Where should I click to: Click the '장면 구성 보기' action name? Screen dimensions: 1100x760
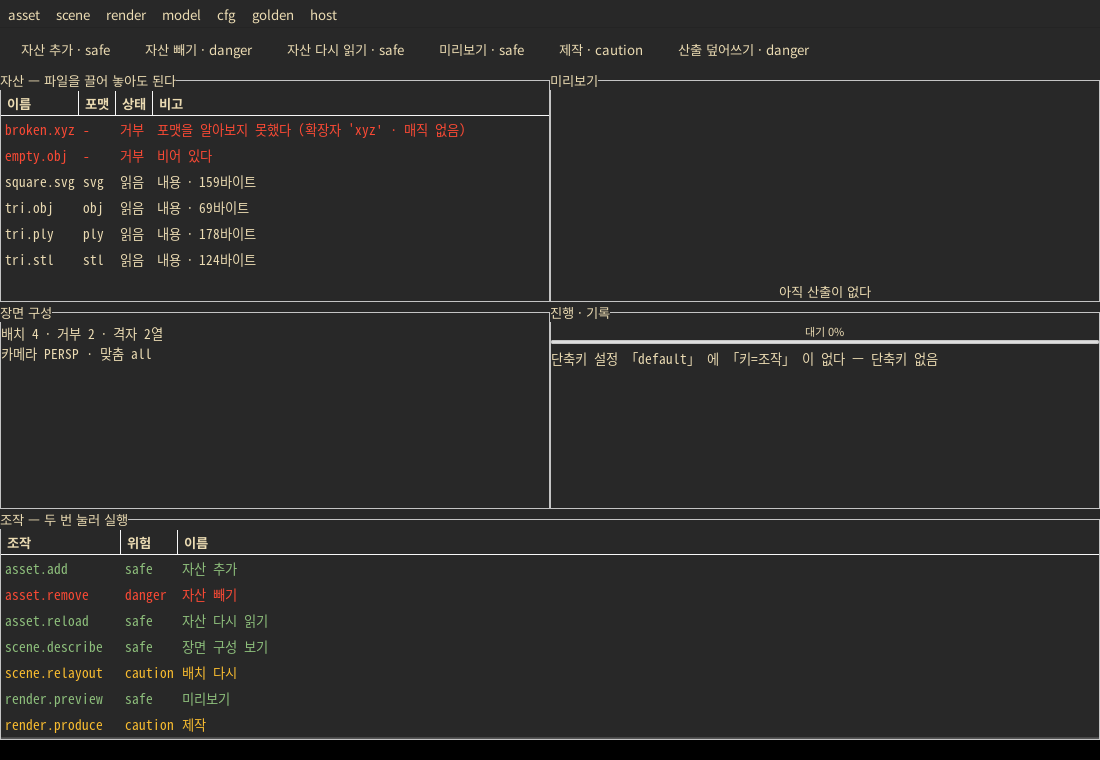pos(224,647)
